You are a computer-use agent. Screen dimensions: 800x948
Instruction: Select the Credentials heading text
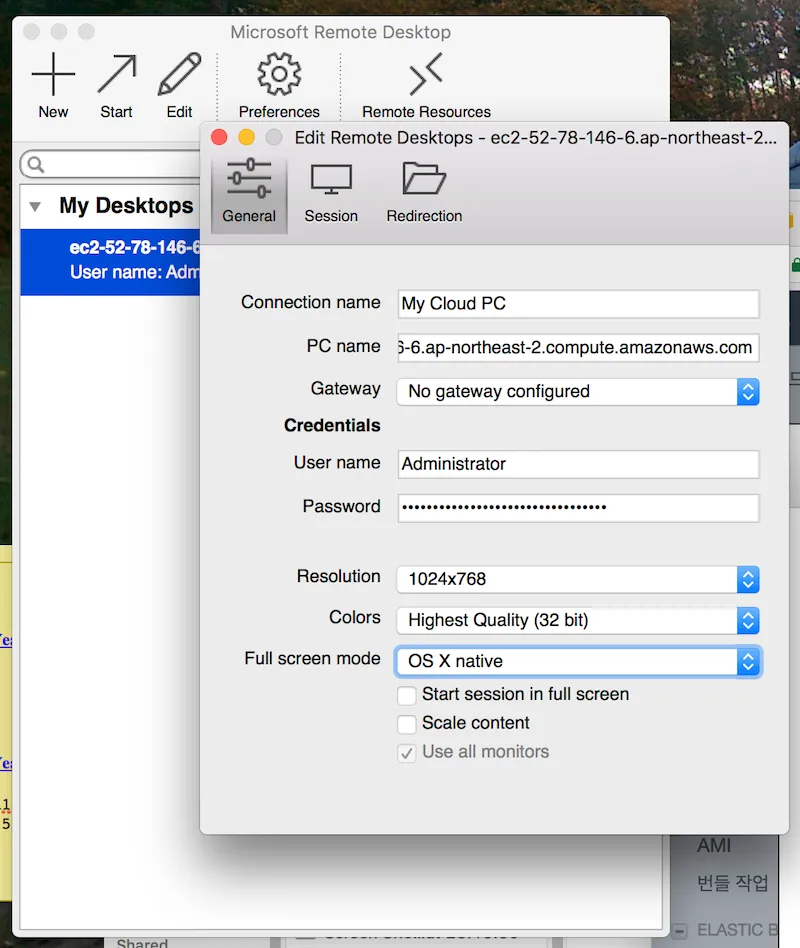pyautogui.click(x=332, y=426)
